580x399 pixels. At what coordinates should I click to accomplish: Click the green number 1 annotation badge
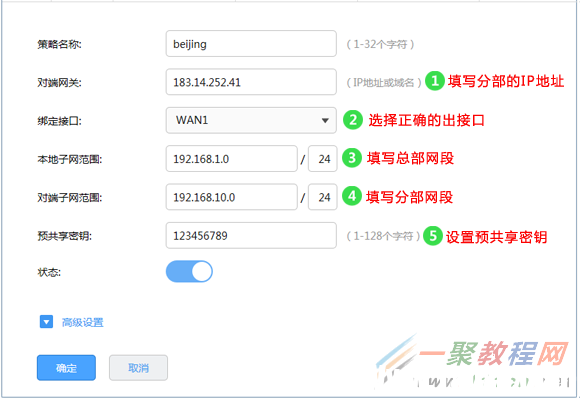(435, 81)
